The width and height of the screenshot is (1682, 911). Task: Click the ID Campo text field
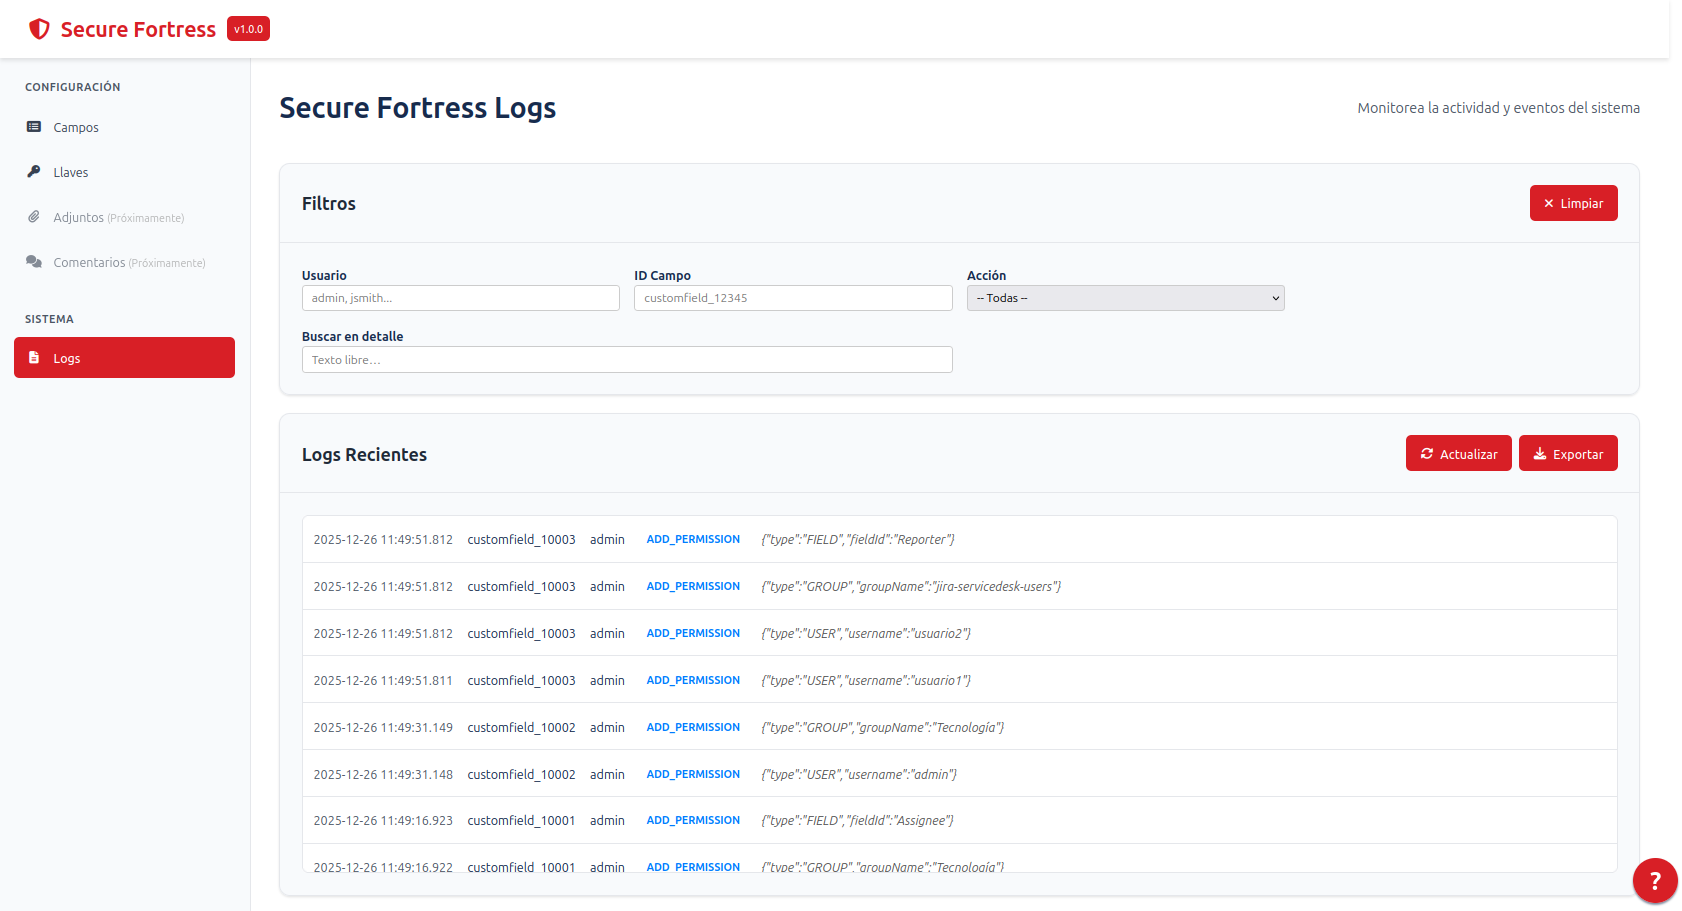793,298
